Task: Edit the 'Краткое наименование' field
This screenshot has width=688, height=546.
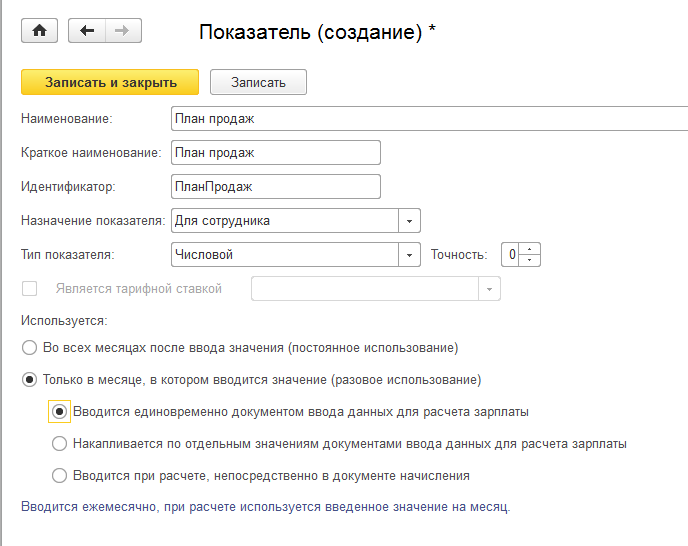Action: pos(276,153)
